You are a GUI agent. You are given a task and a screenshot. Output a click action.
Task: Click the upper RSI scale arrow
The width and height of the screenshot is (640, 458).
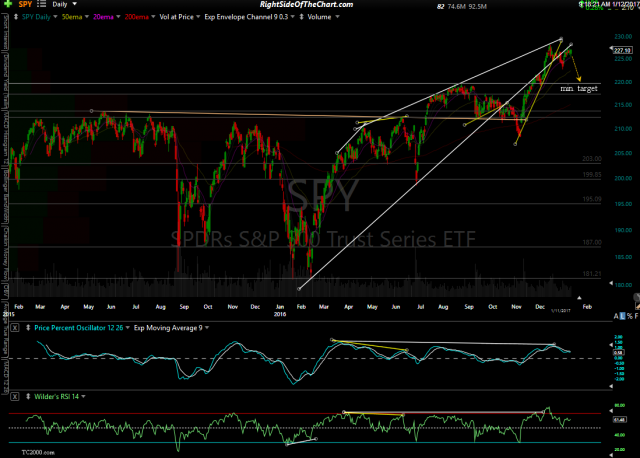point(611,411)
